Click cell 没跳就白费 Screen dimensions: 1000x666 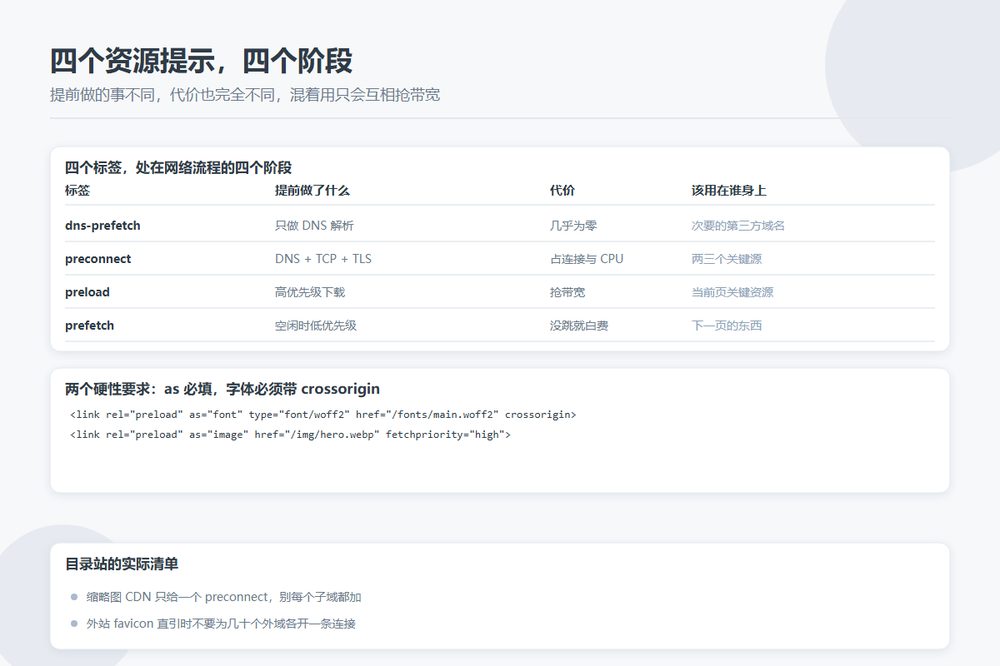click(x=579, y=325)
